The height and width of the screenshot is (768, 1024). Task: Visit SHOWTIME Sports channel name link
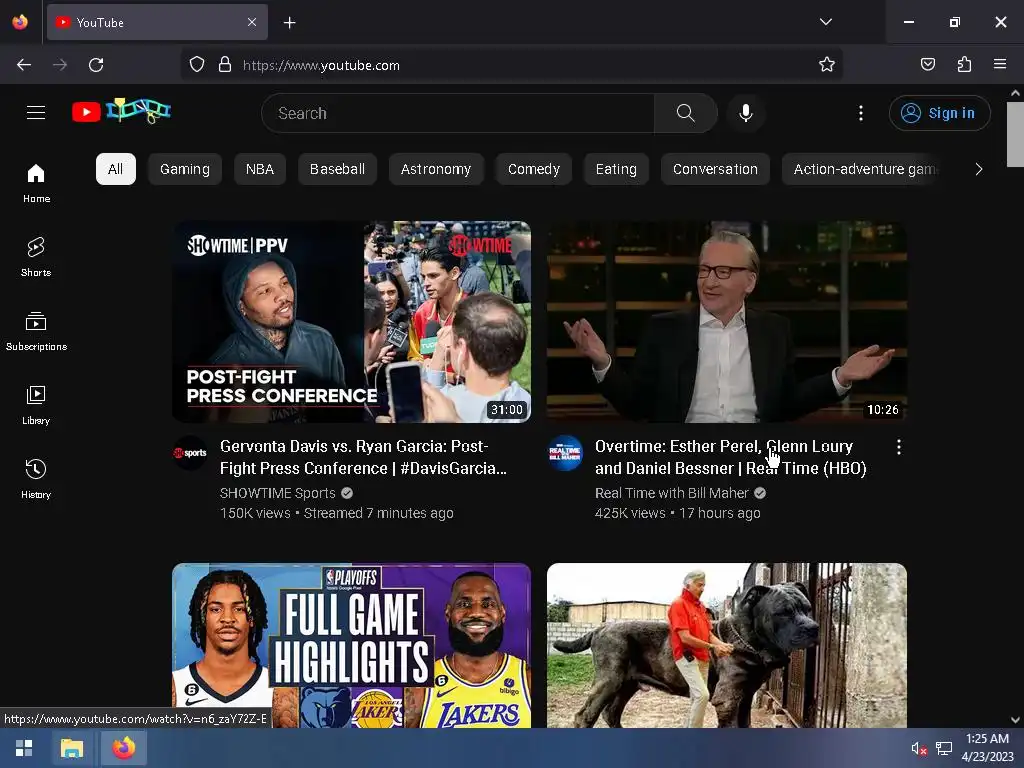tap(278, 493)
